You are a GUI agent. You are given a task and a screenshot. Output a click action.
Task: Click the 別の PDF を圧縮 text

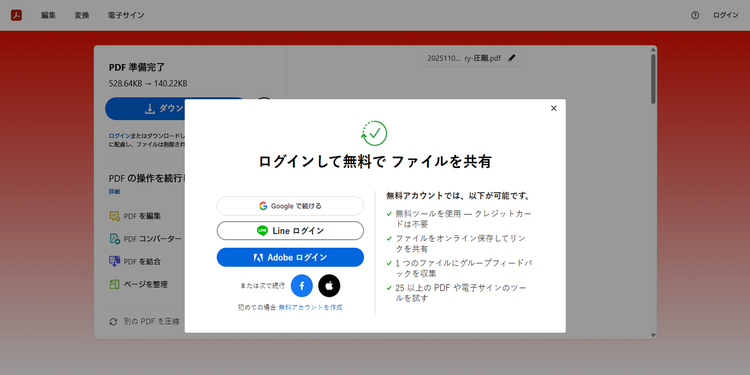click(x=151, y=322)
